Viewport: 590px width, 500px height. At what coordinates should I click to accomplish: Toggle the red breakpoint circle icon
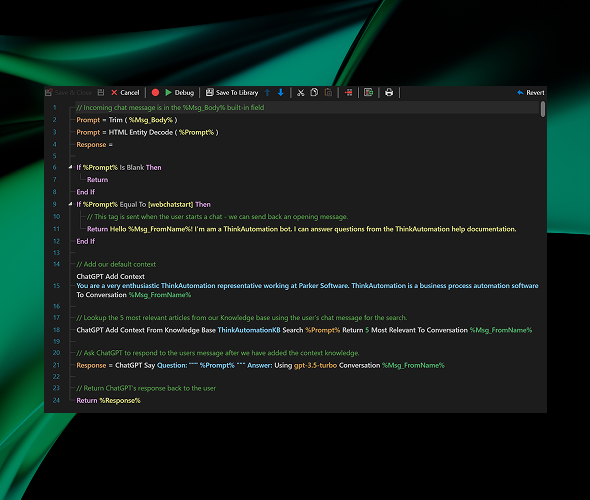point(155,93)
